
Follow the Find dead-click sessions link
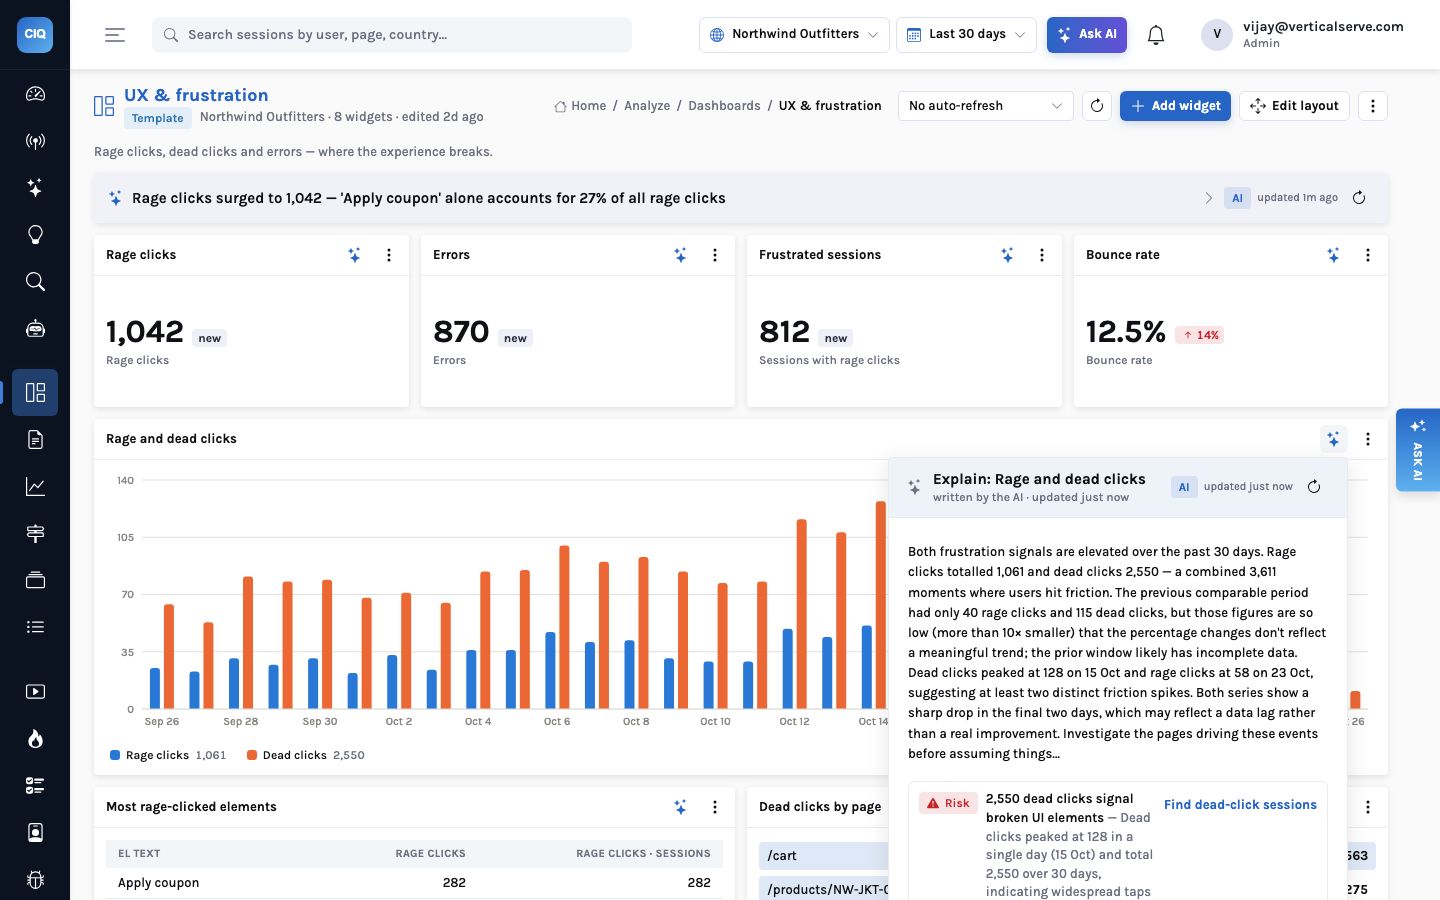(x=1240, y=805)
